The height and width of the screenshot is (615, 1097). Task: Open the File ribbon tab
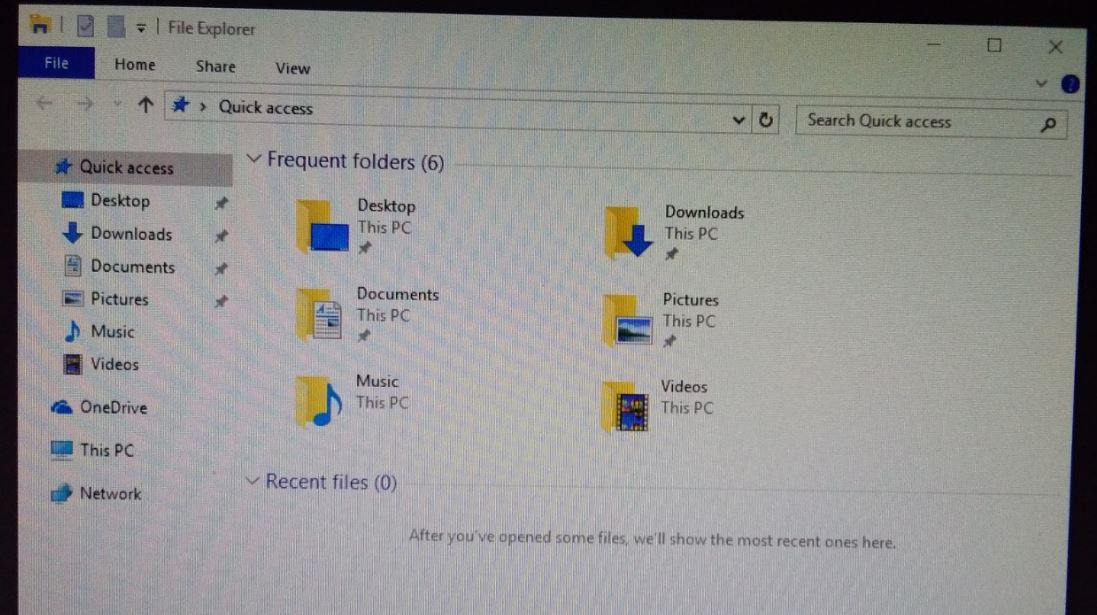(x=56, y=63)
